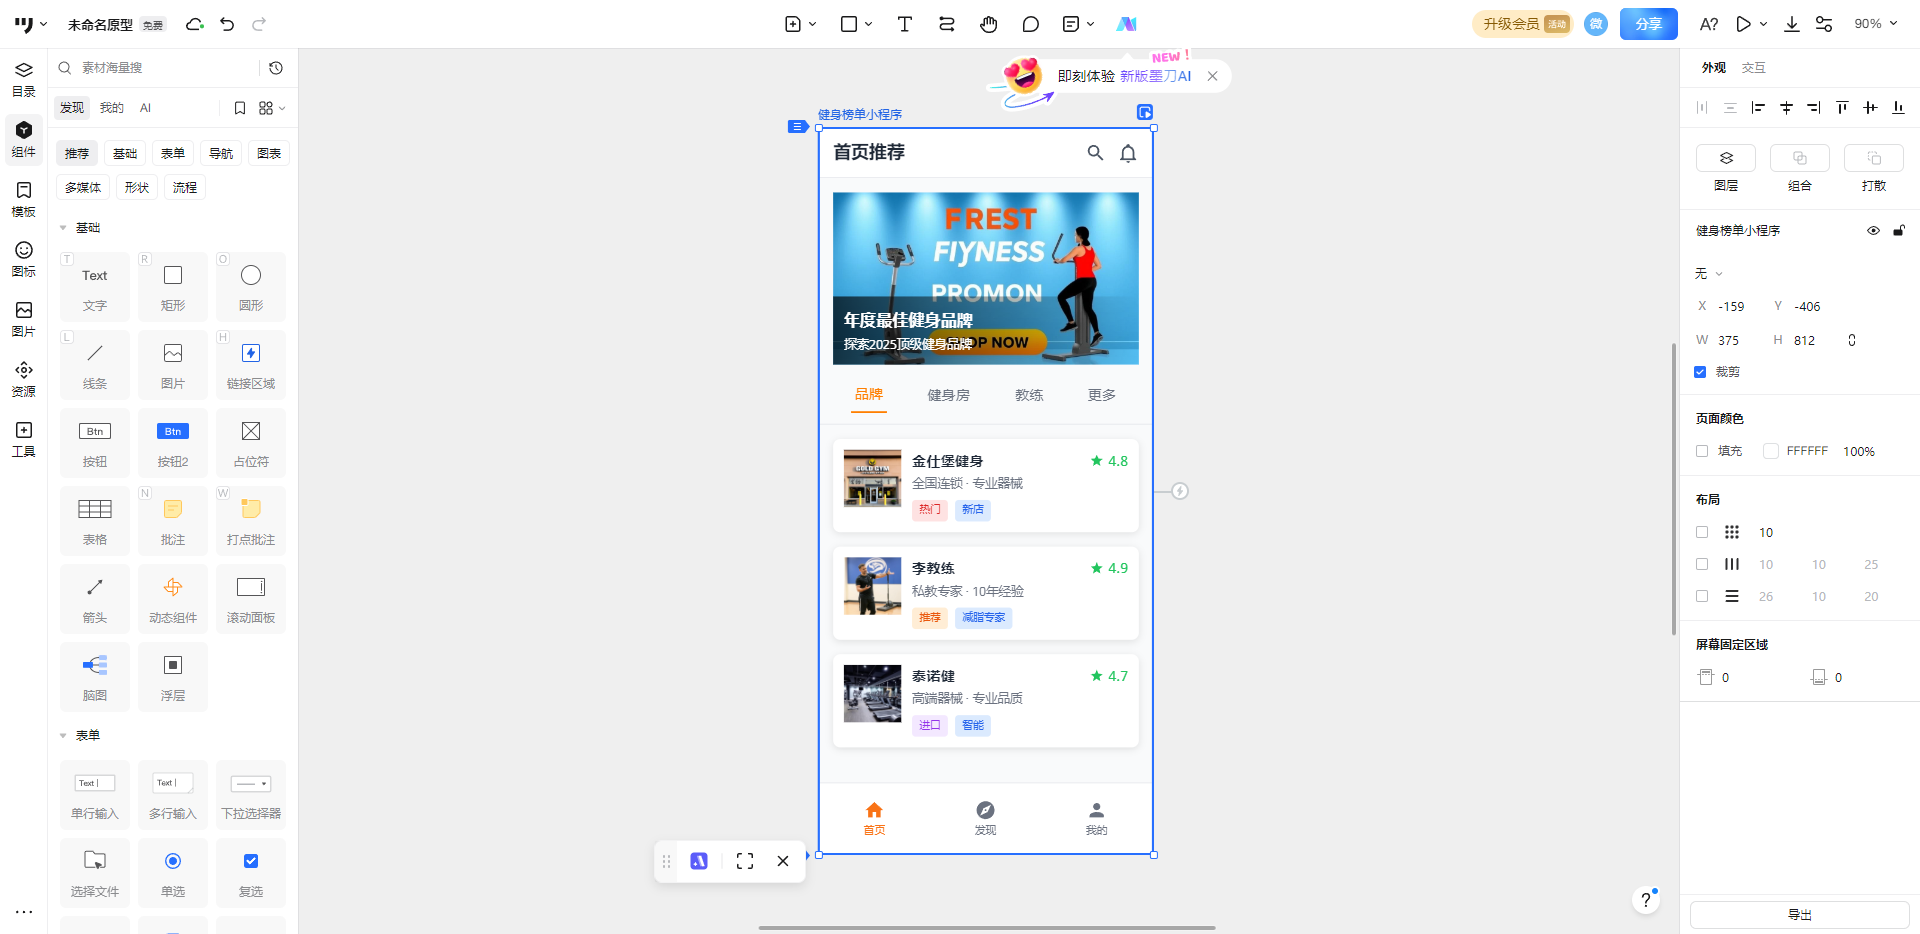The height and width of the screenshot is (934, 1920).
Task: Click the 流程 category button
Action: pos(185,187)
